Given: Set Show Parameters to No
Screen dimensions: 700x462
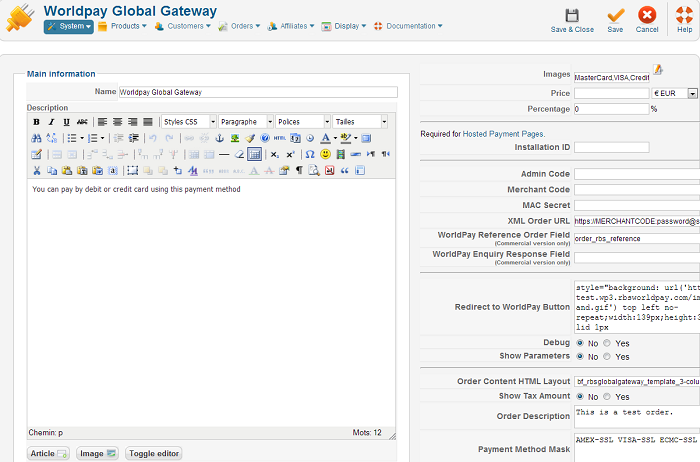Looking at the screenshot, I should [x=580, y=356].
